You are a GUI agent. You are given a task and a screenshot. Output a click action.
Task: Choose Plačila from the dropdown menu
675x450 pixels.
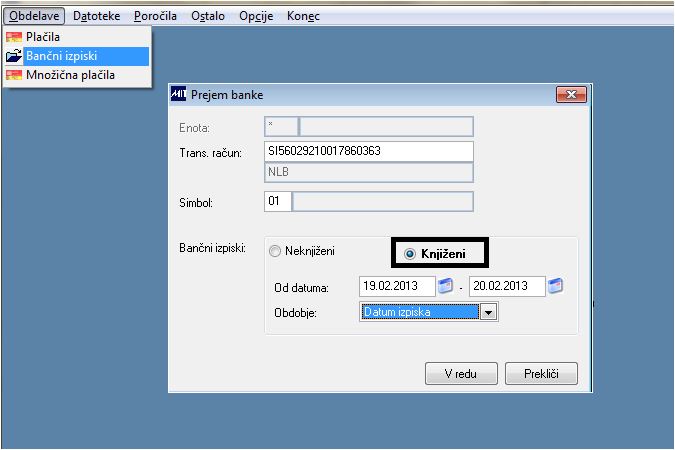tap(77, 37)
